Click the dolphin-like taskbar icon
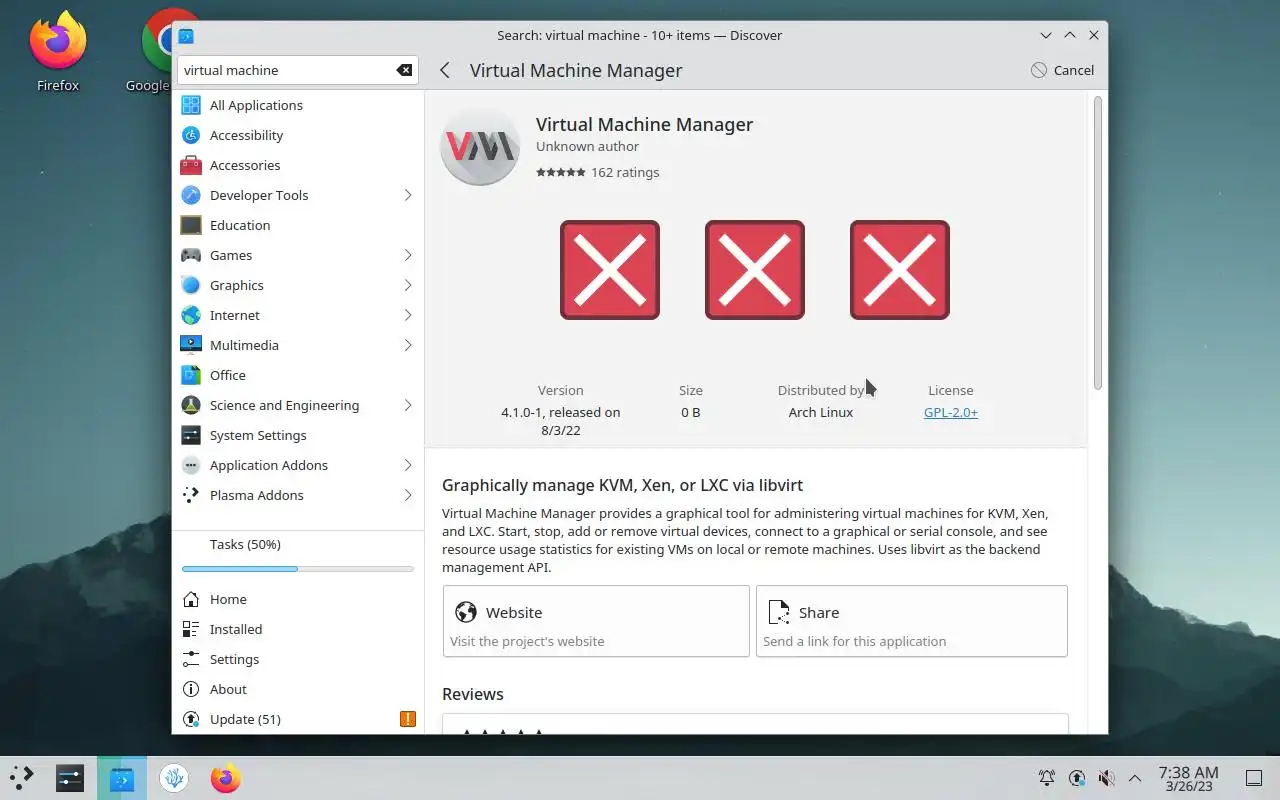The height and width of the screenshot is (800, 1280). point(174,778)
